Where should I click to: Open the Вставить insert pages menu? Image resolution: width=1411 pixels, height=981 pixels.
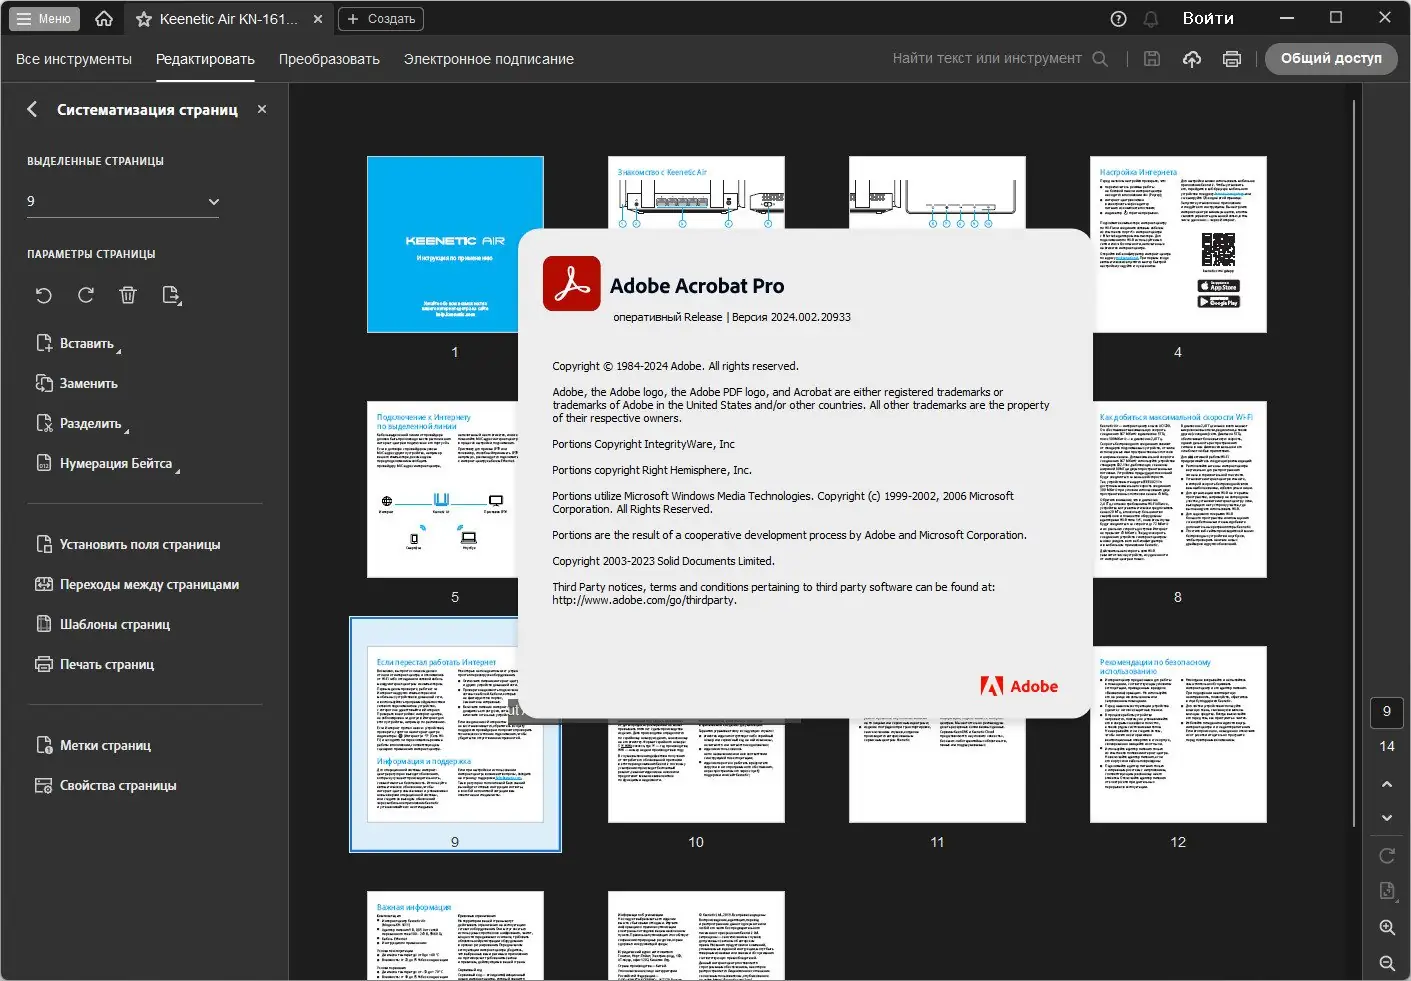(x=78, y=343)
